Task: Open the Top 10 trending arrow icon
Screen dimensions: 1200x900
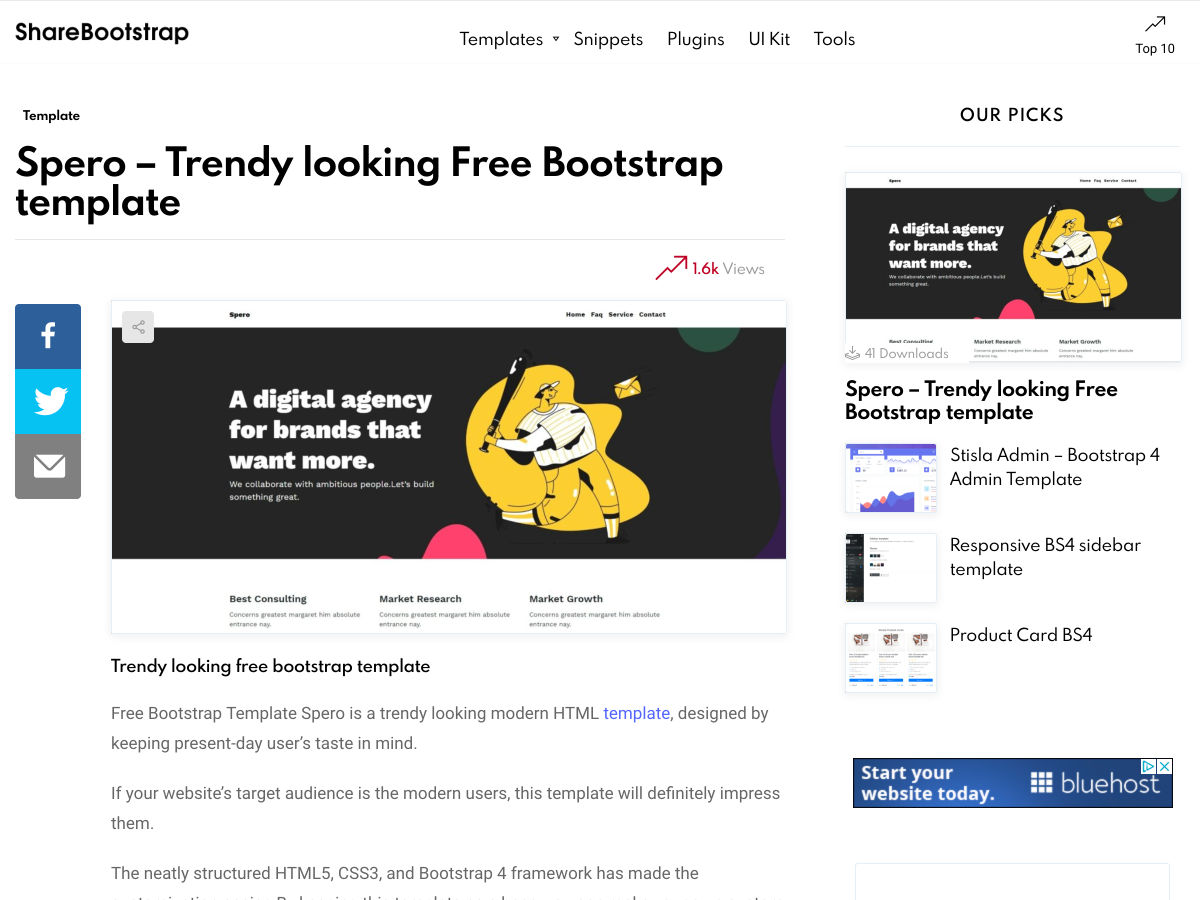Action: click(1155, 24)
